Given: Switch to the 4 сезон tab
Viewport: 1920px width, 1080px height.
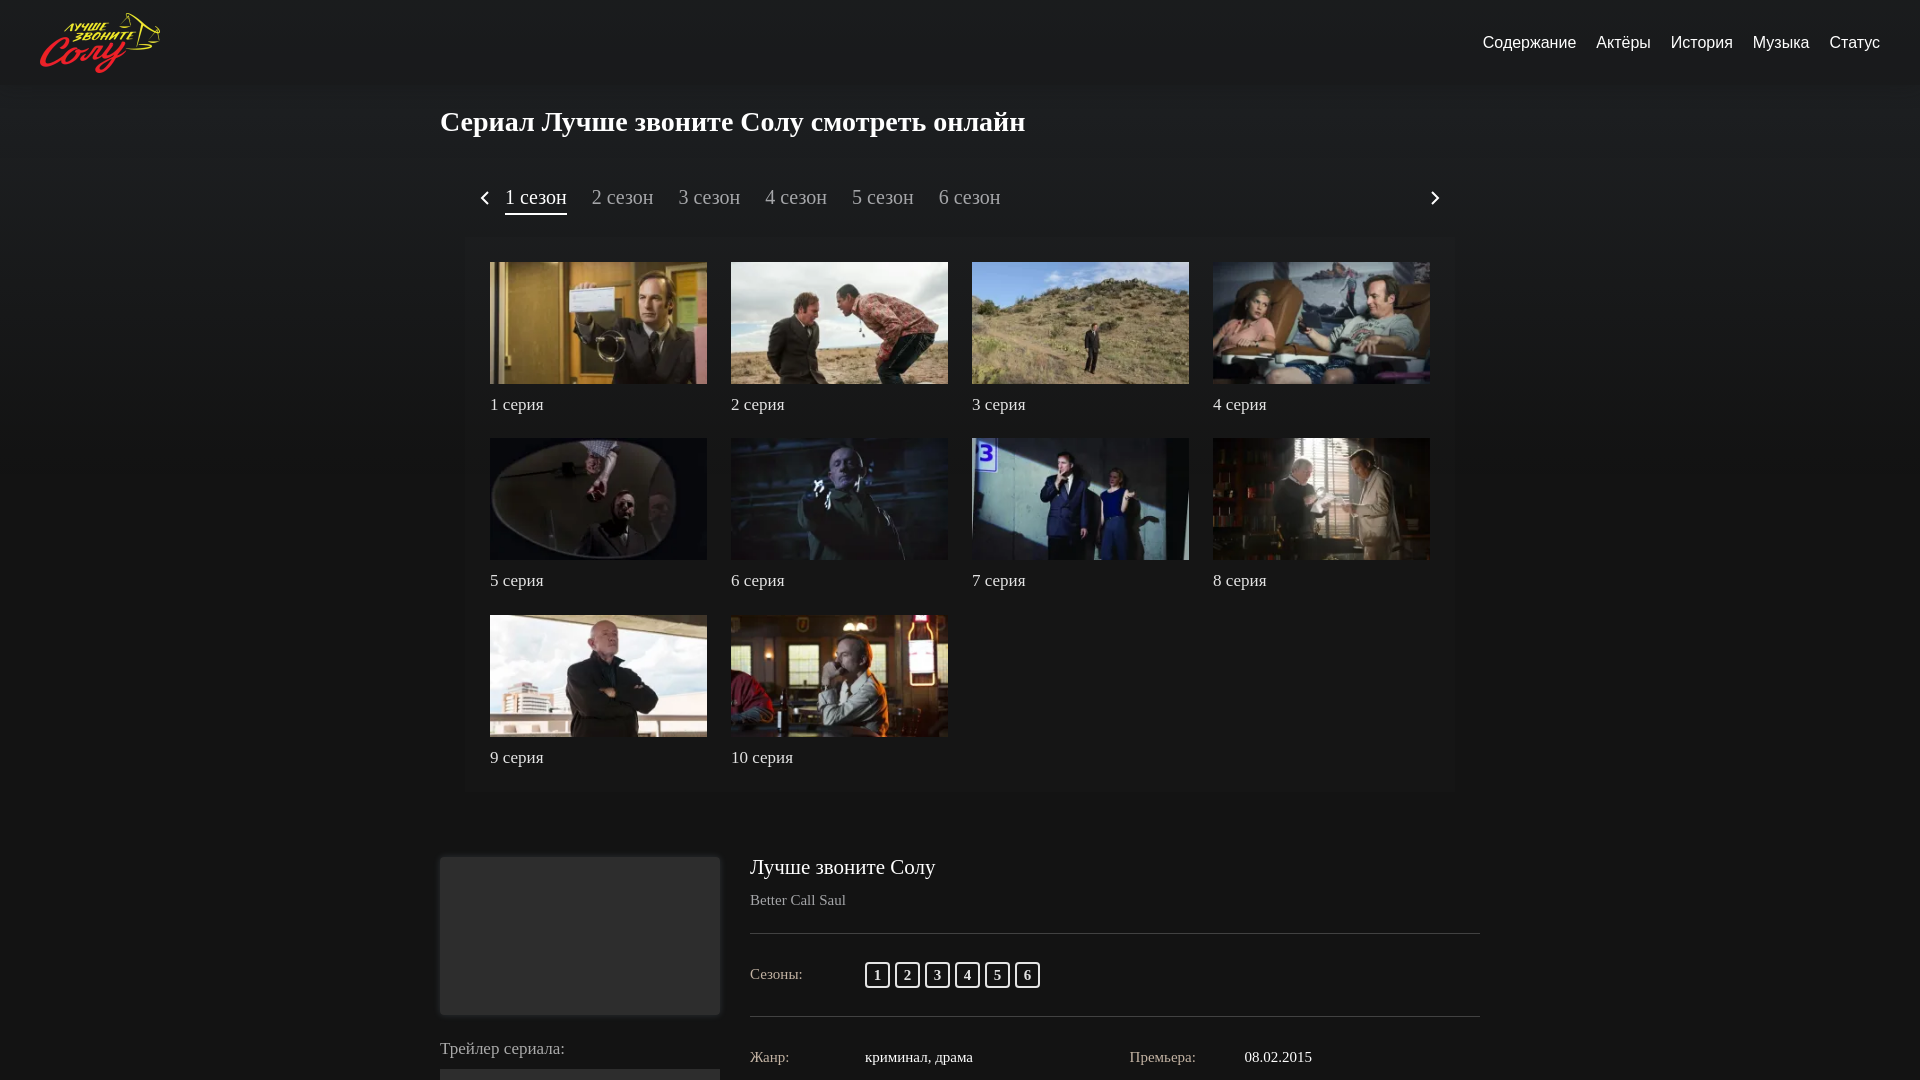Looking at the screenshot, I should coord(796,198).
